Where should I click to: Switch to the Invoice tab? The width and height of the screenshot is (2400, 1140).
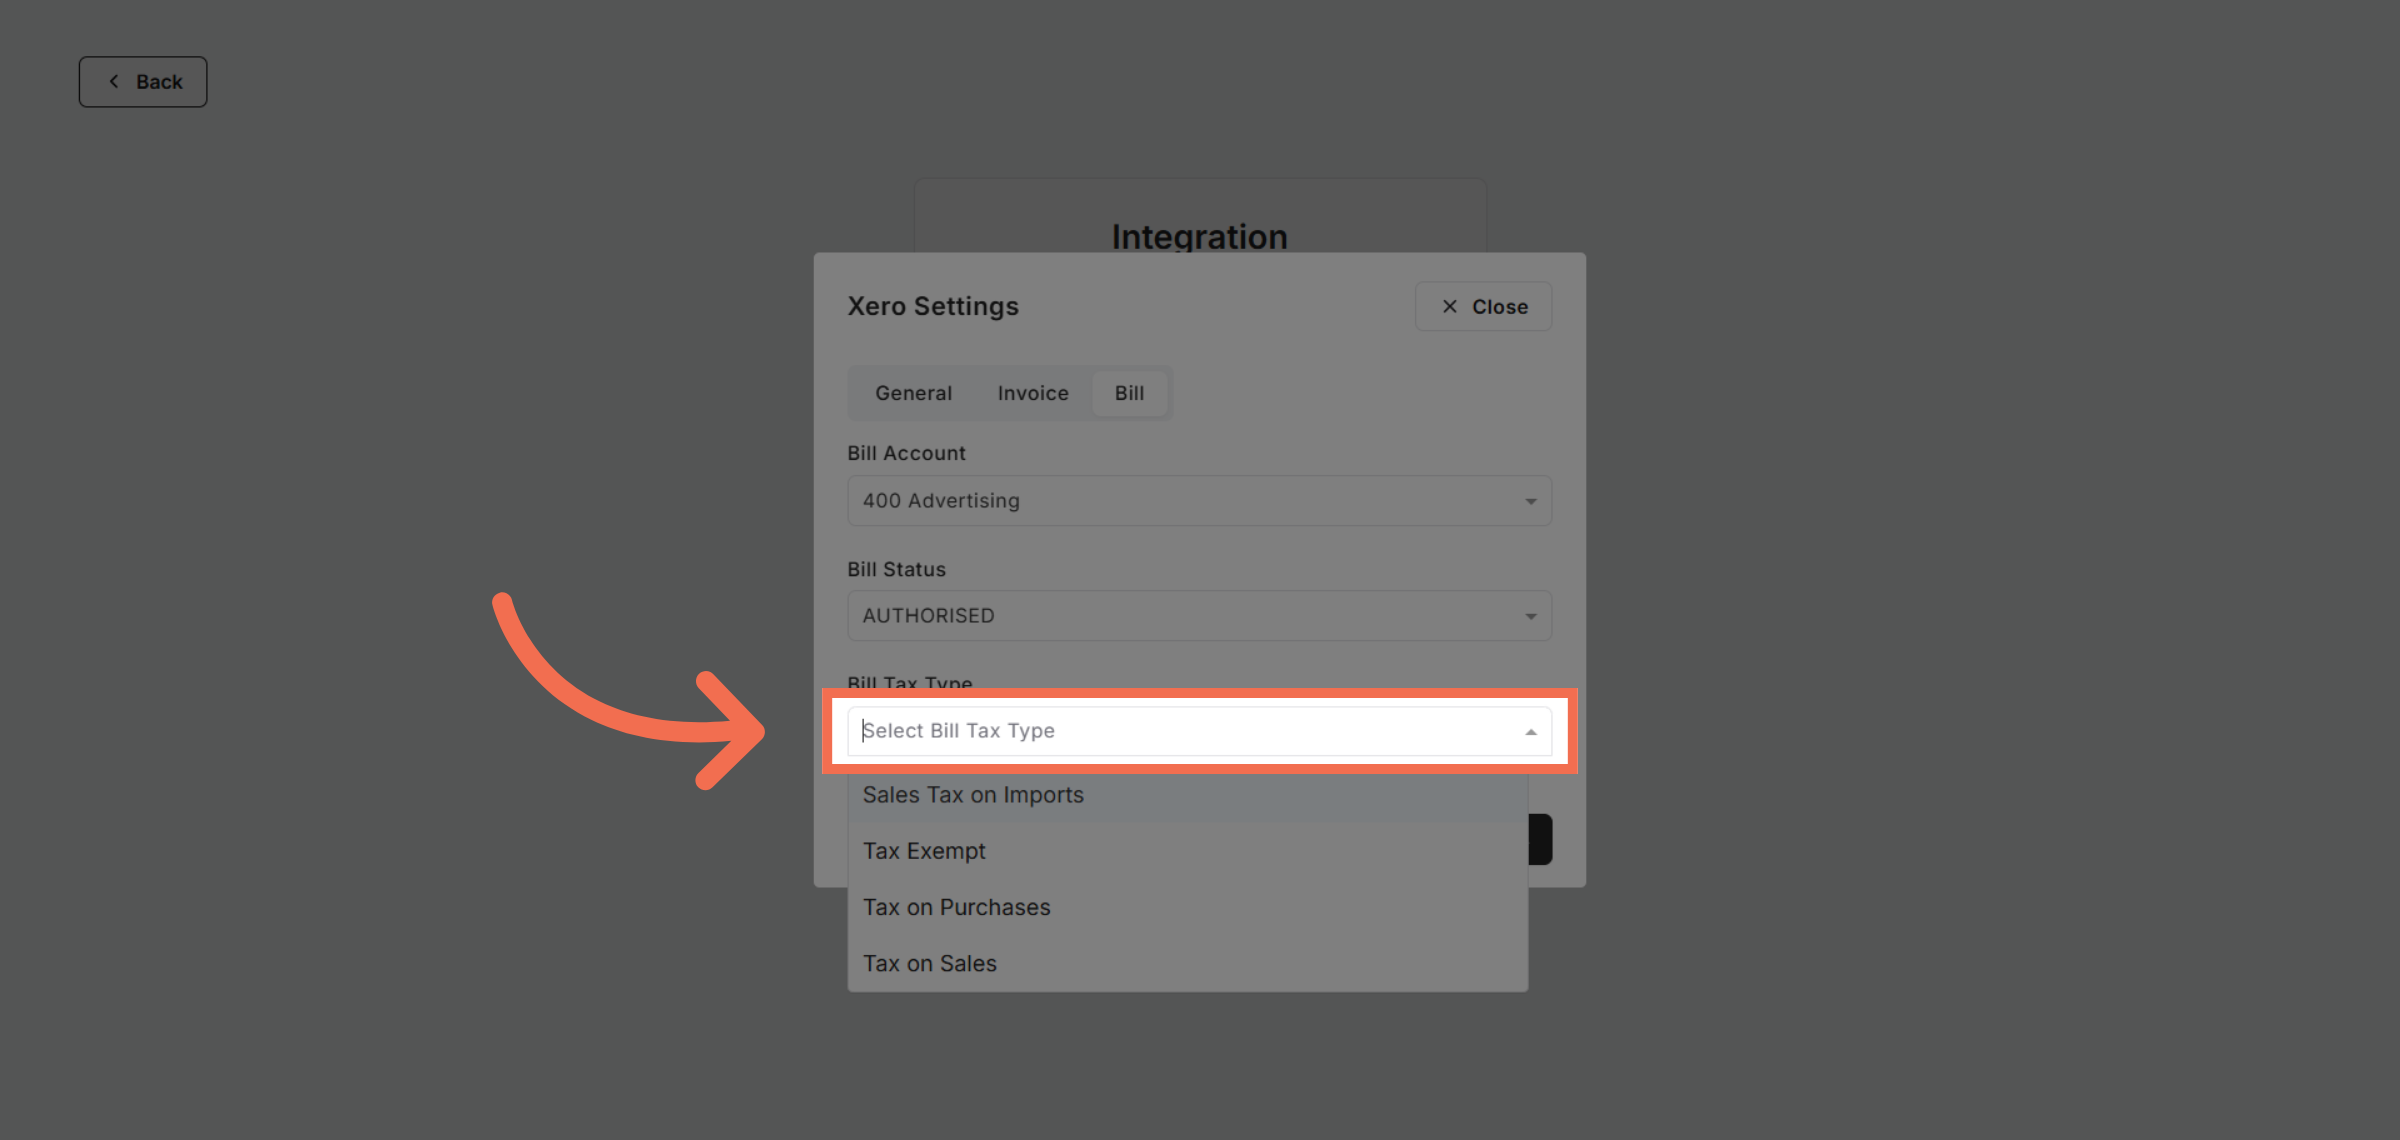pyautogui.click(x=1031, y=393)
